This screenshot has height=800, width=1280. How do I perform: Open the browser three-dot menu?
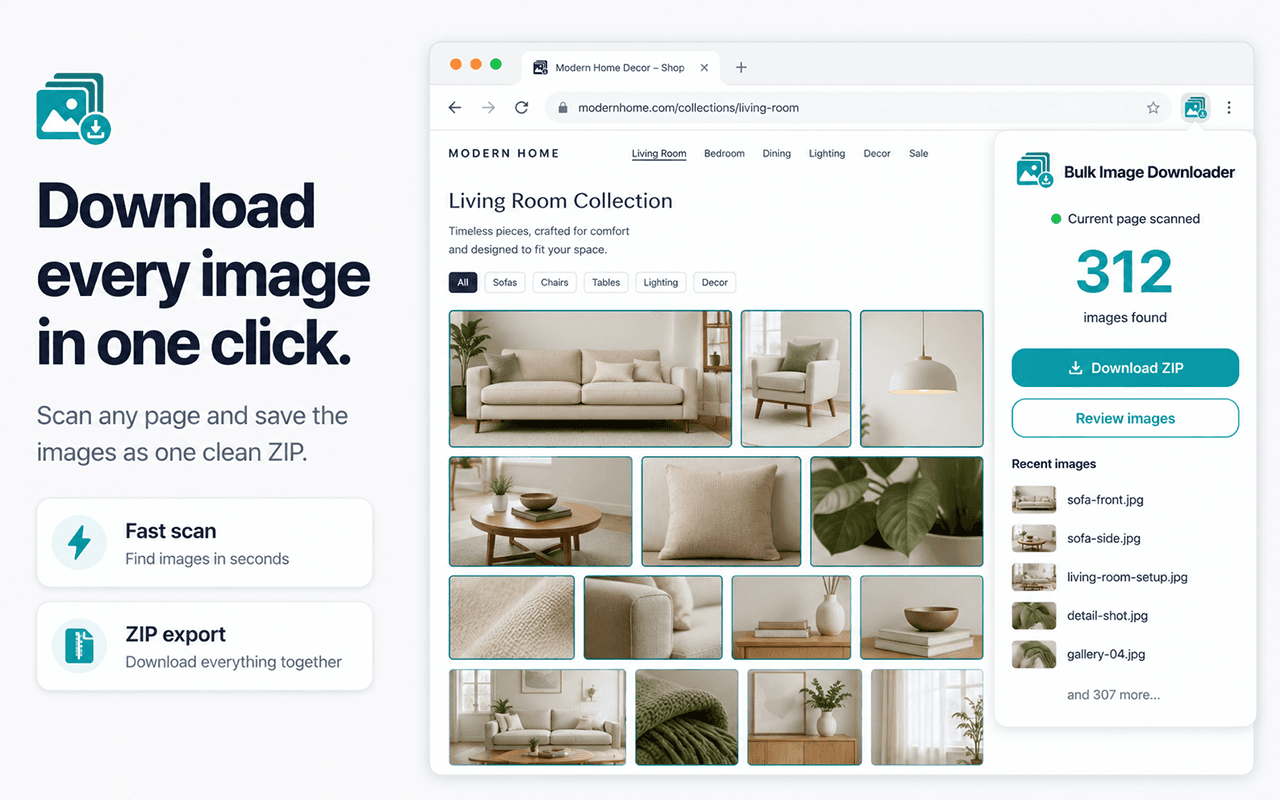click(1229, 107)
